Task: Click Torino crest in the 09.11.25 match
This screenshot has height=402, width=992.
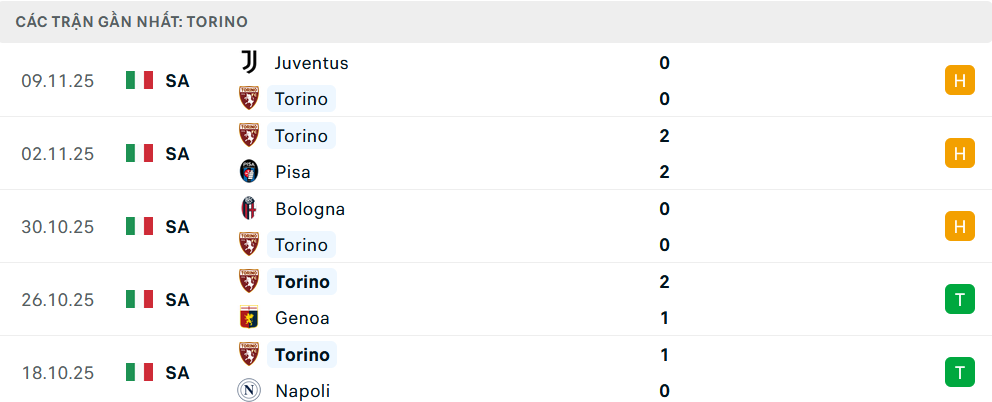Action: point(249,99)
